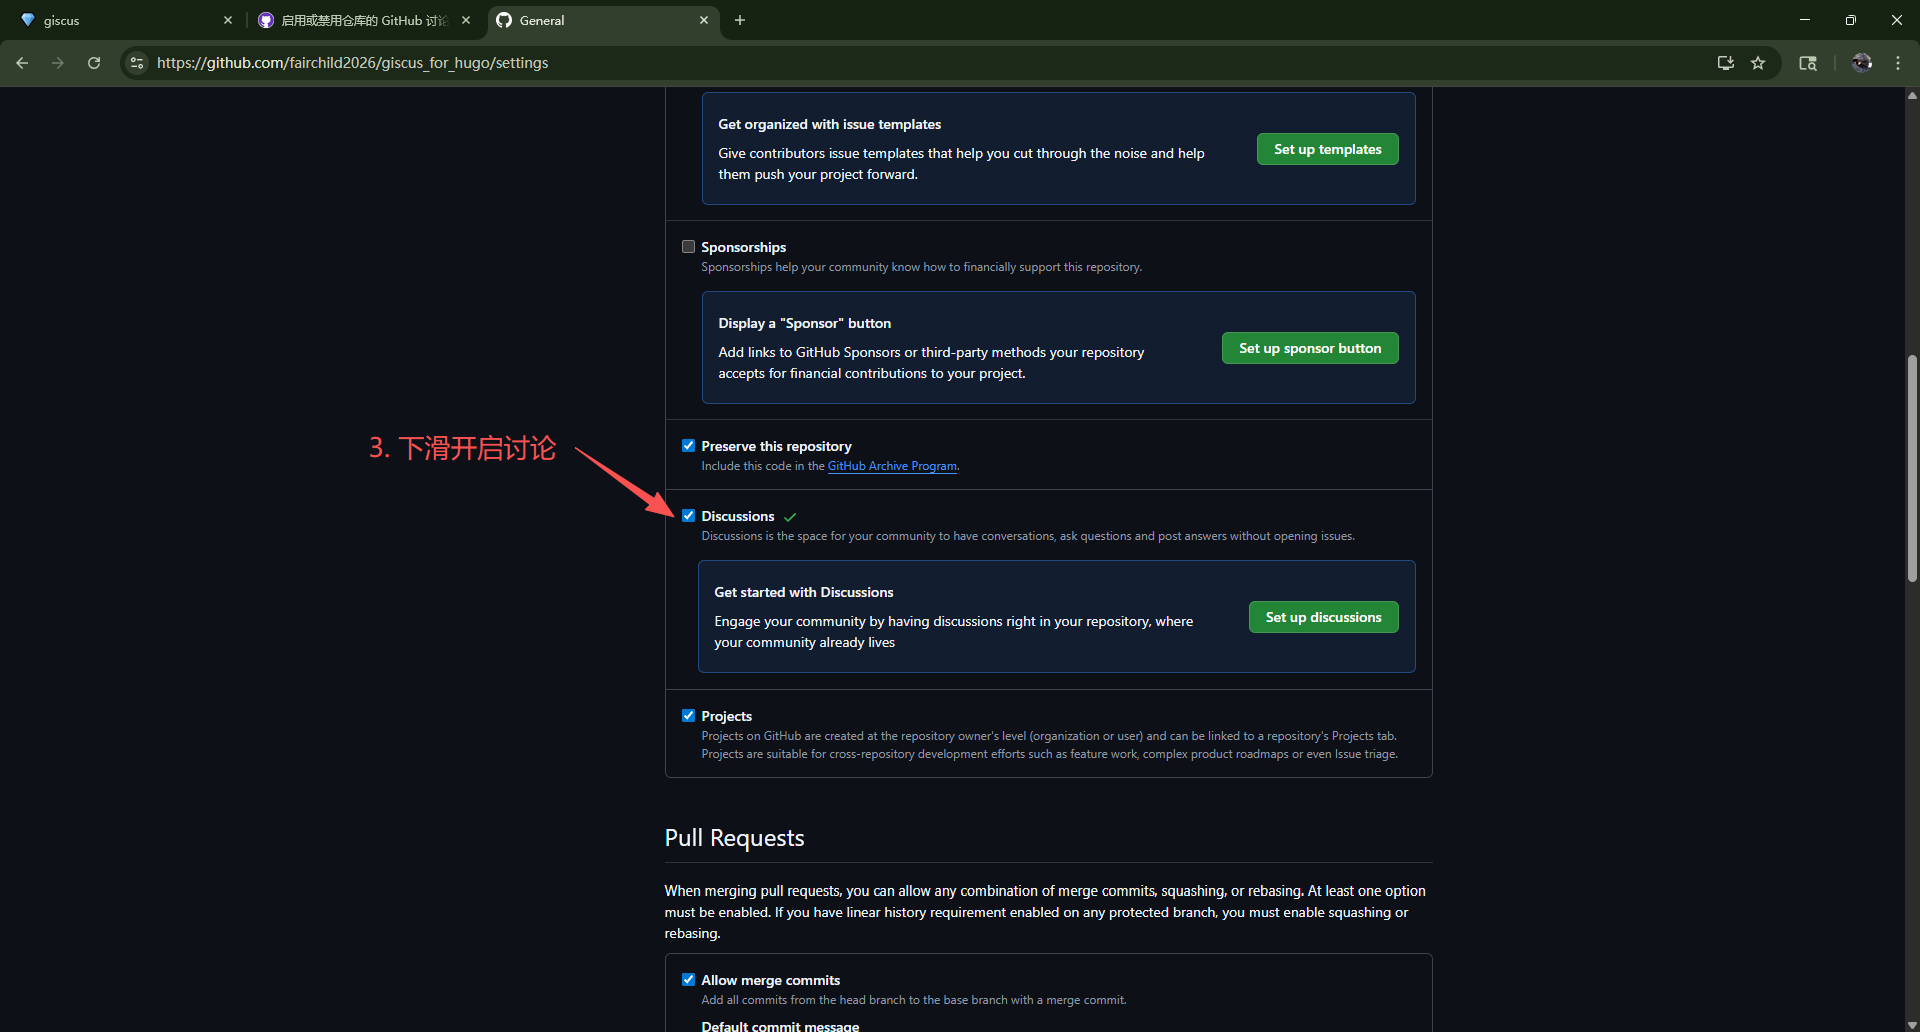This screenshot has width=1920, height=1032.
Task: Enable the Sponsorships checkbox
Action: [688, 247]
